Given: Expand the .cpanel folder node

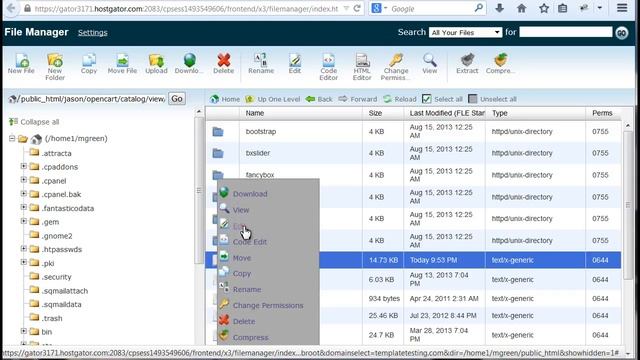Looking at the screenshot, I should 24,180.
